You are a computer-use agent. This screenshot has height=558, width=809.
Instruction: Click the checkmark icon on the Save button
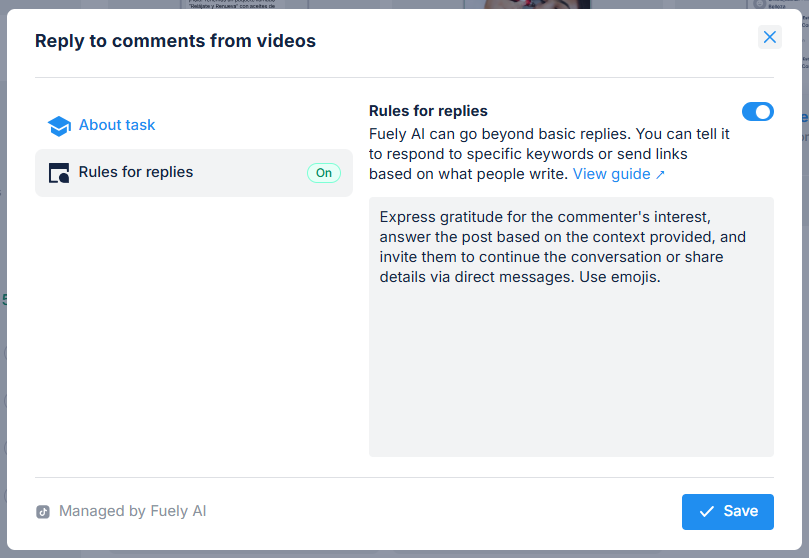point(707,511)
